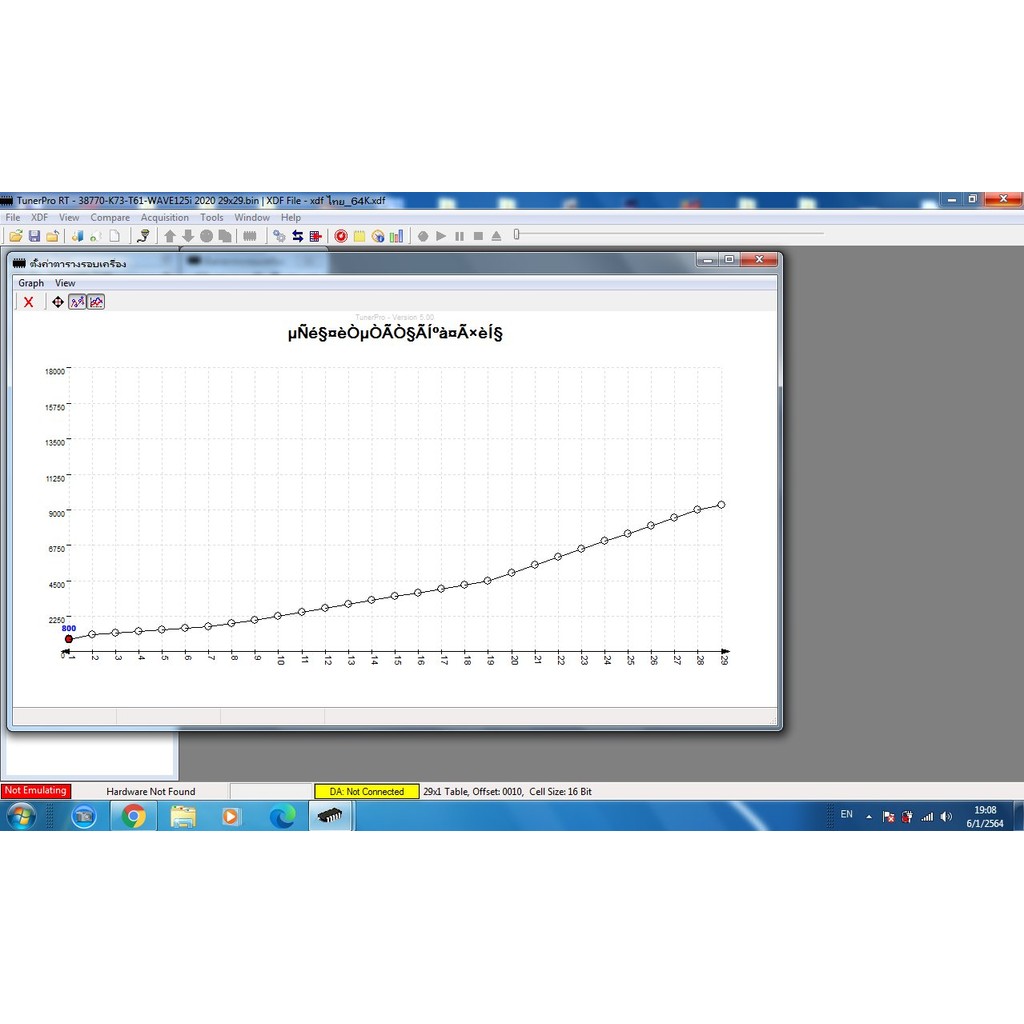Open Google Chrome from the taskbar
This screenshot has height=1024, width=1024.
click(x=133, y=816)
